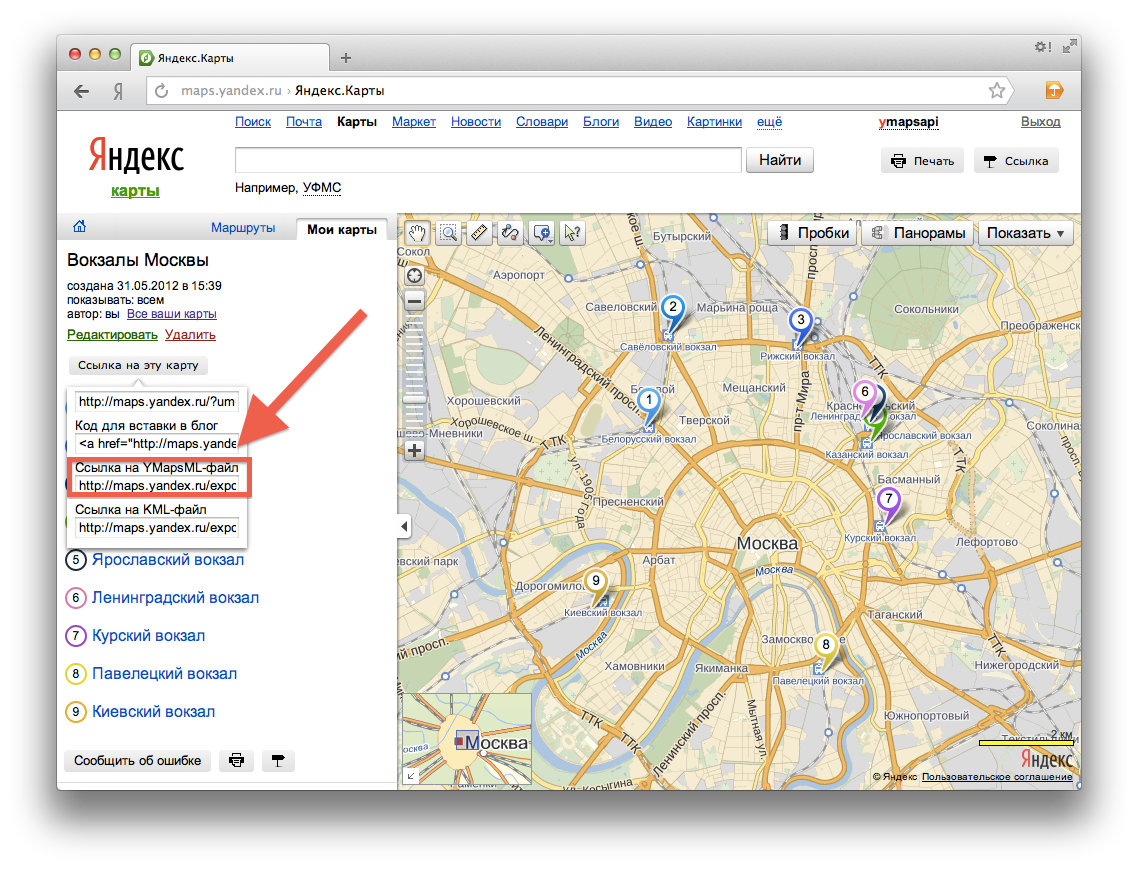Select the hand pan tool on map
The image size is (1138, 869).
(417, 233)
